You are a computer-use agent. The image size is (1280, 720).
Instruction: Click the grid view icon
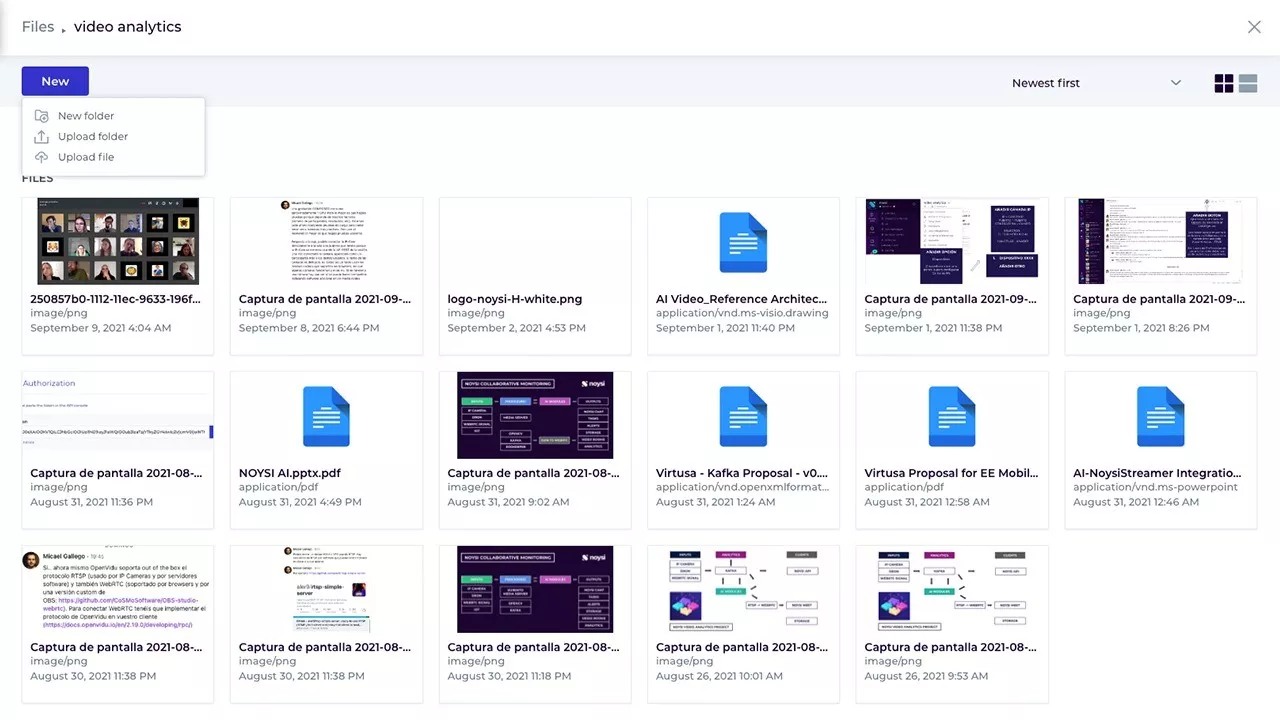(x=1224, y=84)
